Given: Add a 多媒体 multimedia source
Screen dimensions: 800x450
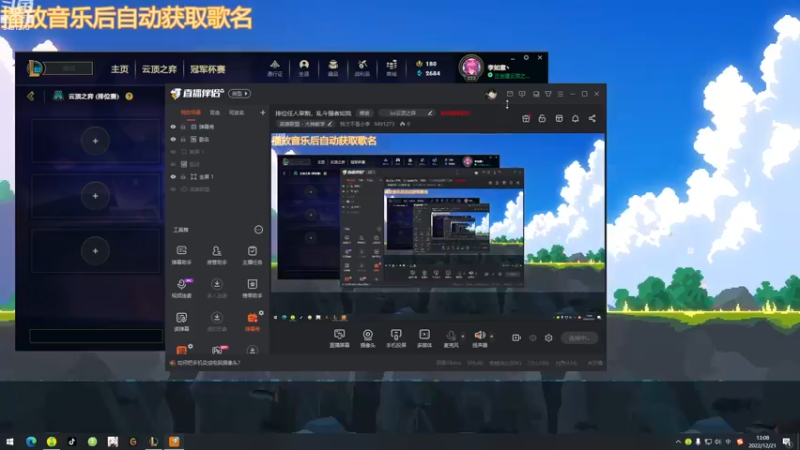Looking at the screenshot, I should click(x=424, y=338).
